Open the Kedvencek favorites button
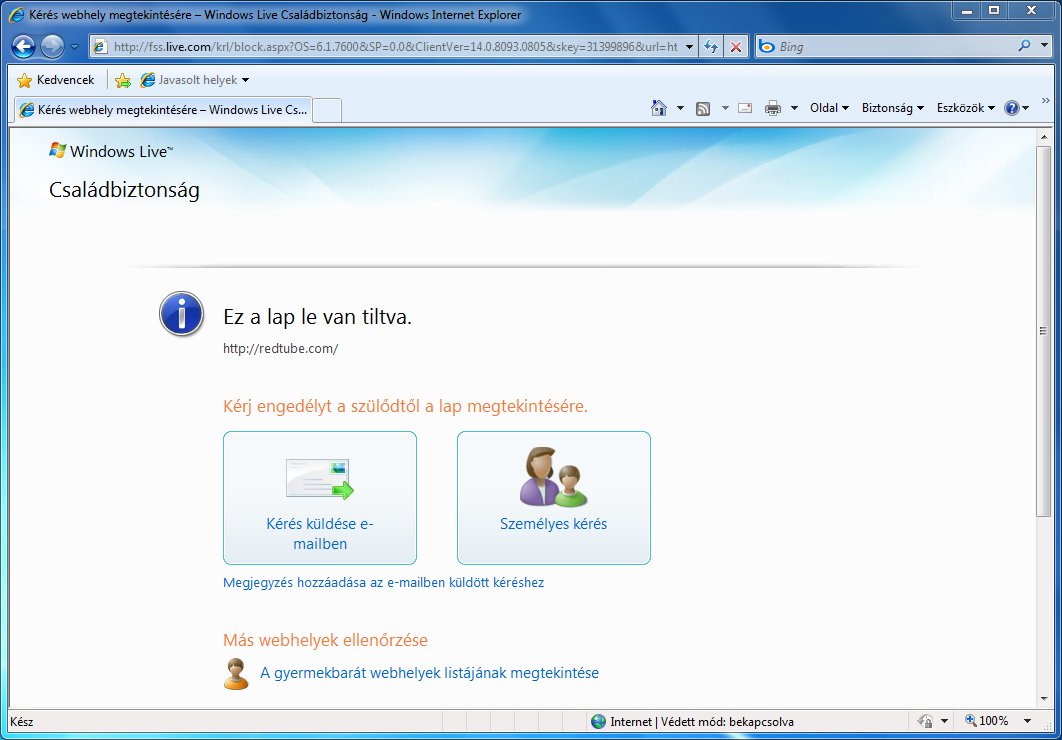Screen dimensions: 1062x740 pyautogui.click(x=56, y=80)
